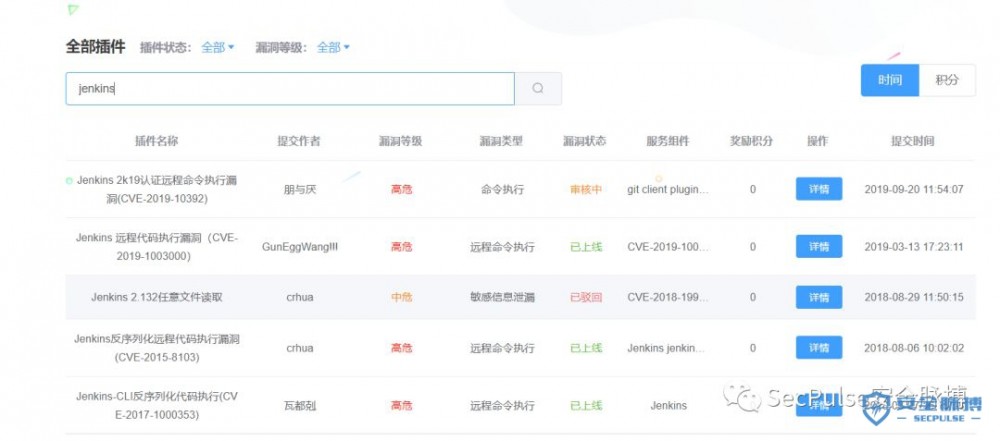Open 详情 for CVE-2015-8103 row
This screenshot has height=441, width=1000.
(x=819, y=348)
